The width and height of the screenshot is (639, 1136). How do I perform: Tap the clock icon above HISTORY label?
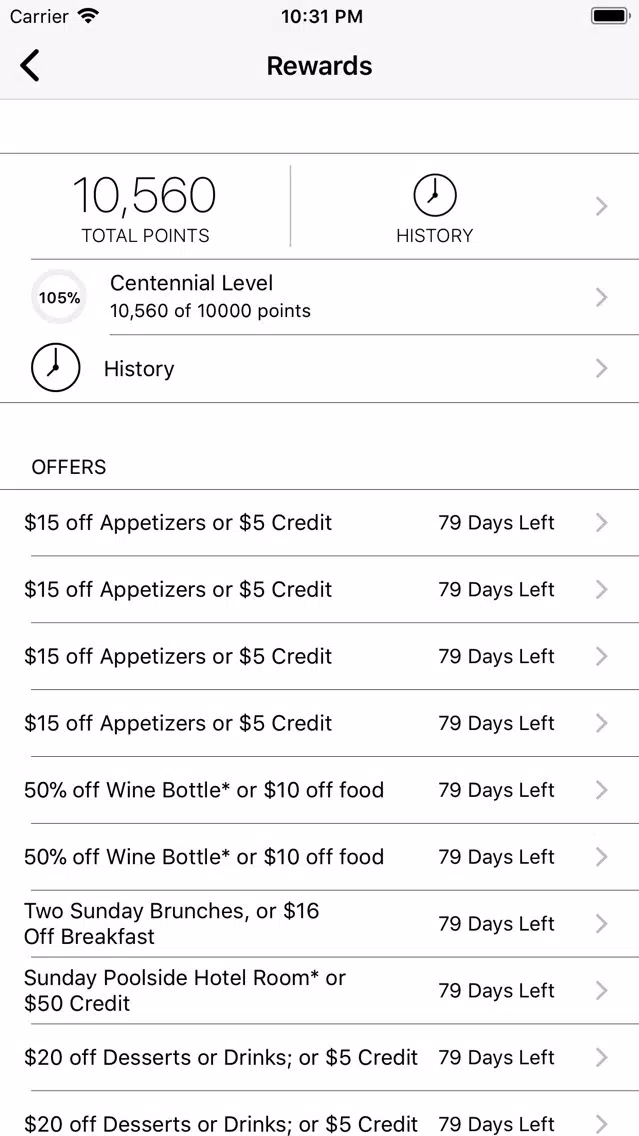(x=434, y=195)
